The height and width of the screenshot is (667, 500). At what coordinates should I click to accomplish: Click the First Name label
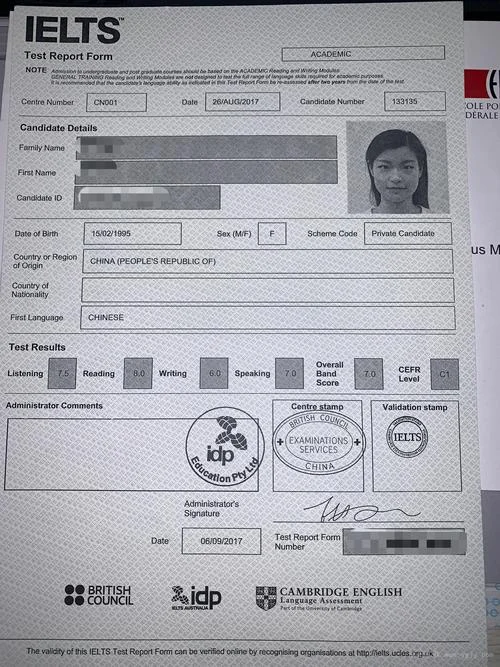click(37, 173)
